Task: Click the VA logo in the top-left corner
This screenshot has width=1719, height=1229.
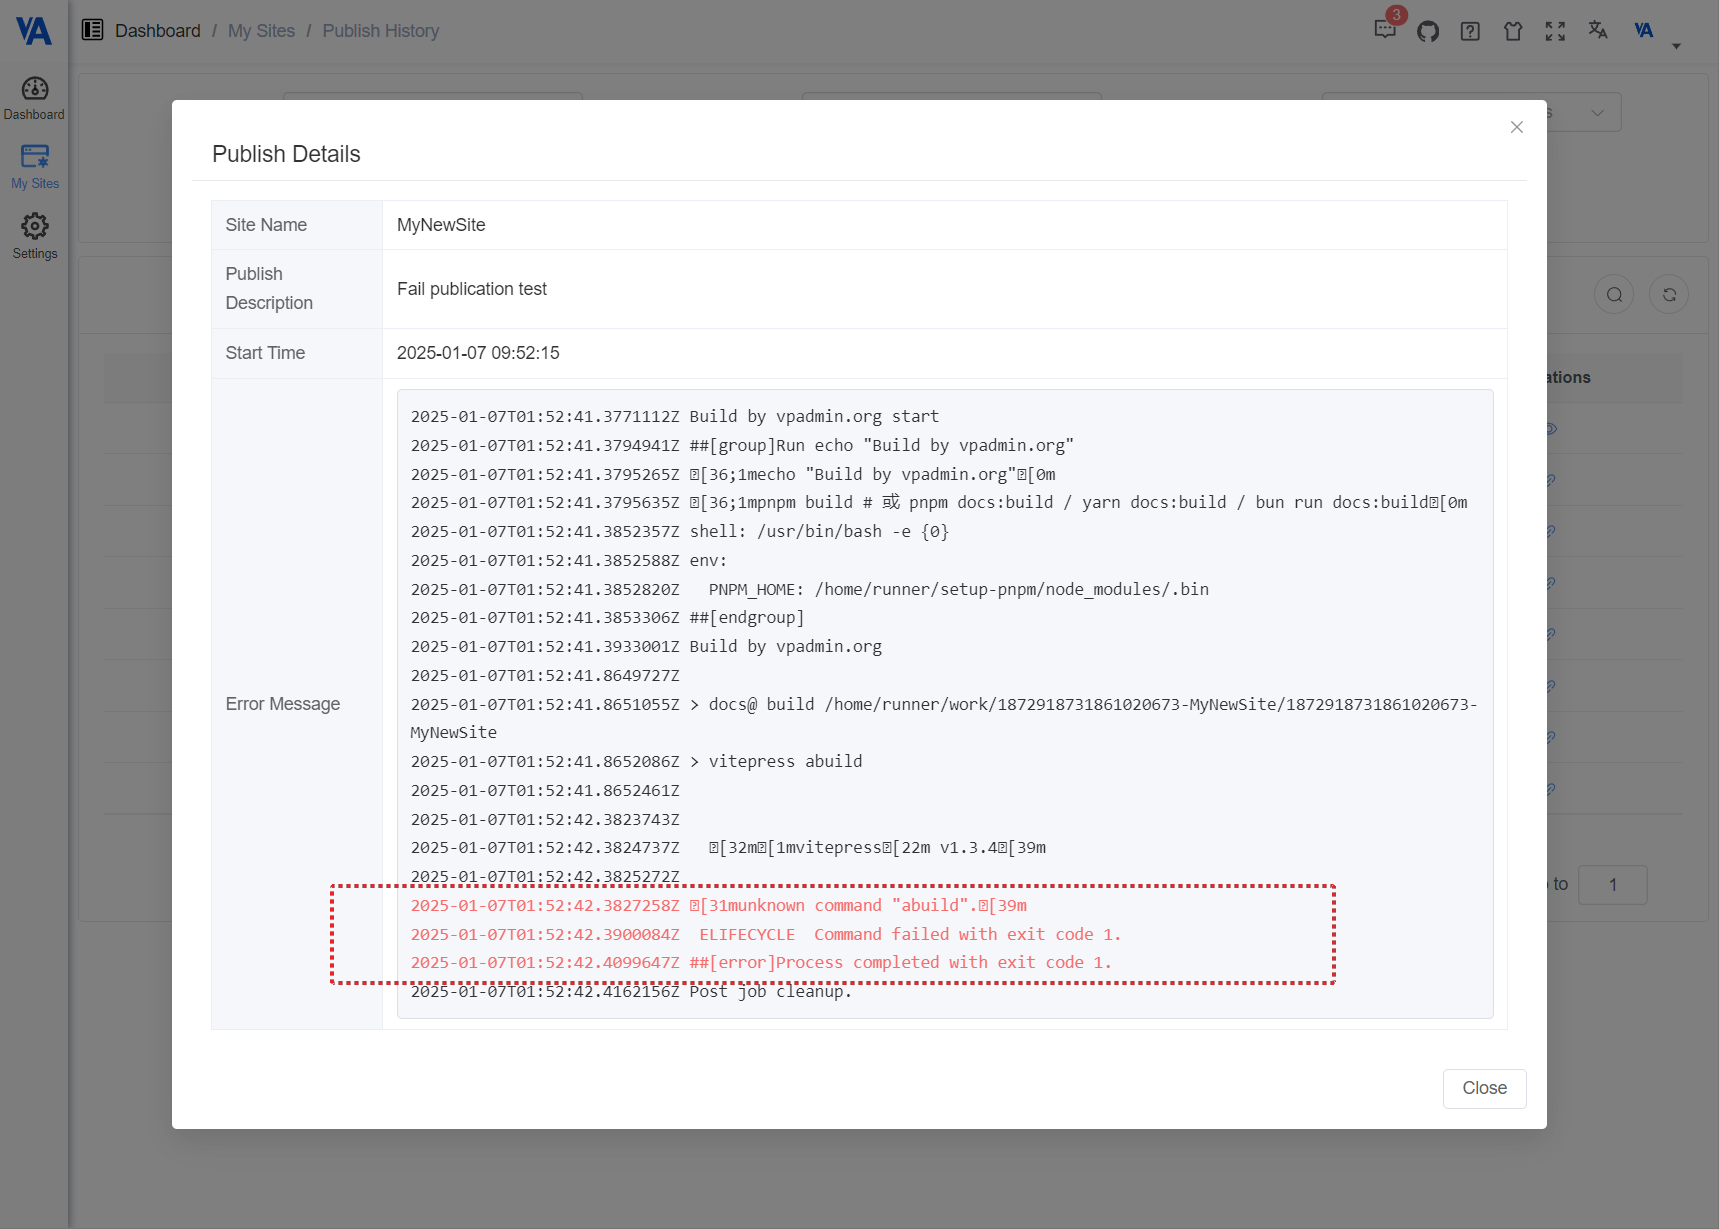Action: coord(33,30)
